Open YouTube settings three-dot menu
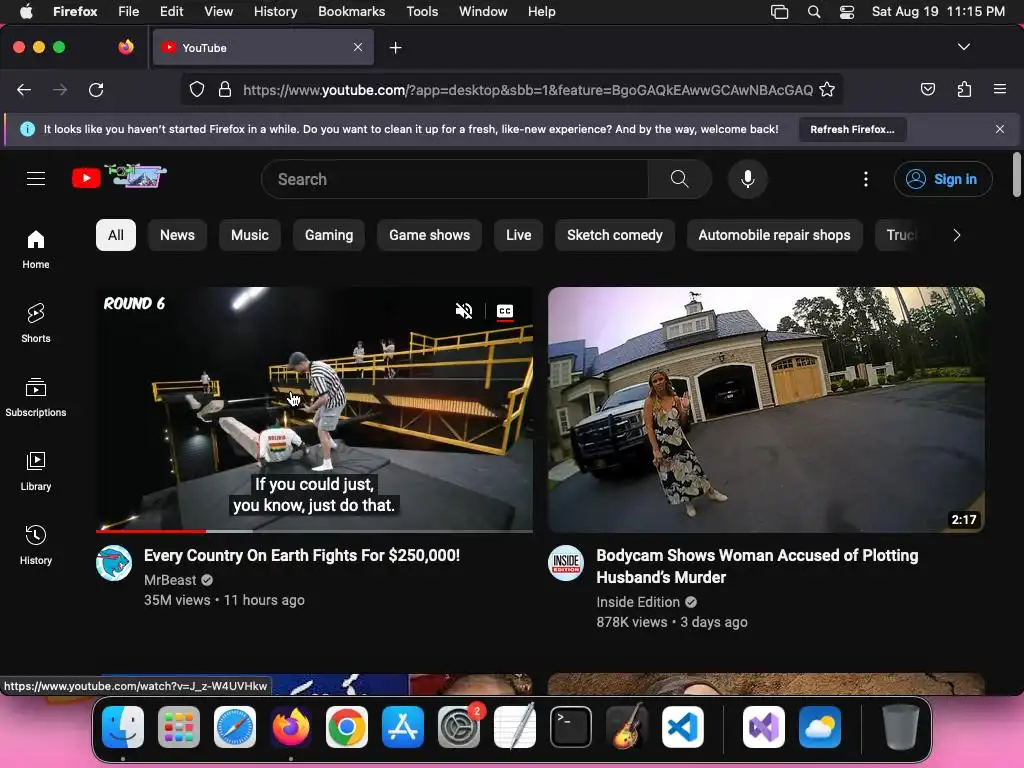This screenshot has width=1024, height=768. (866, 179)
